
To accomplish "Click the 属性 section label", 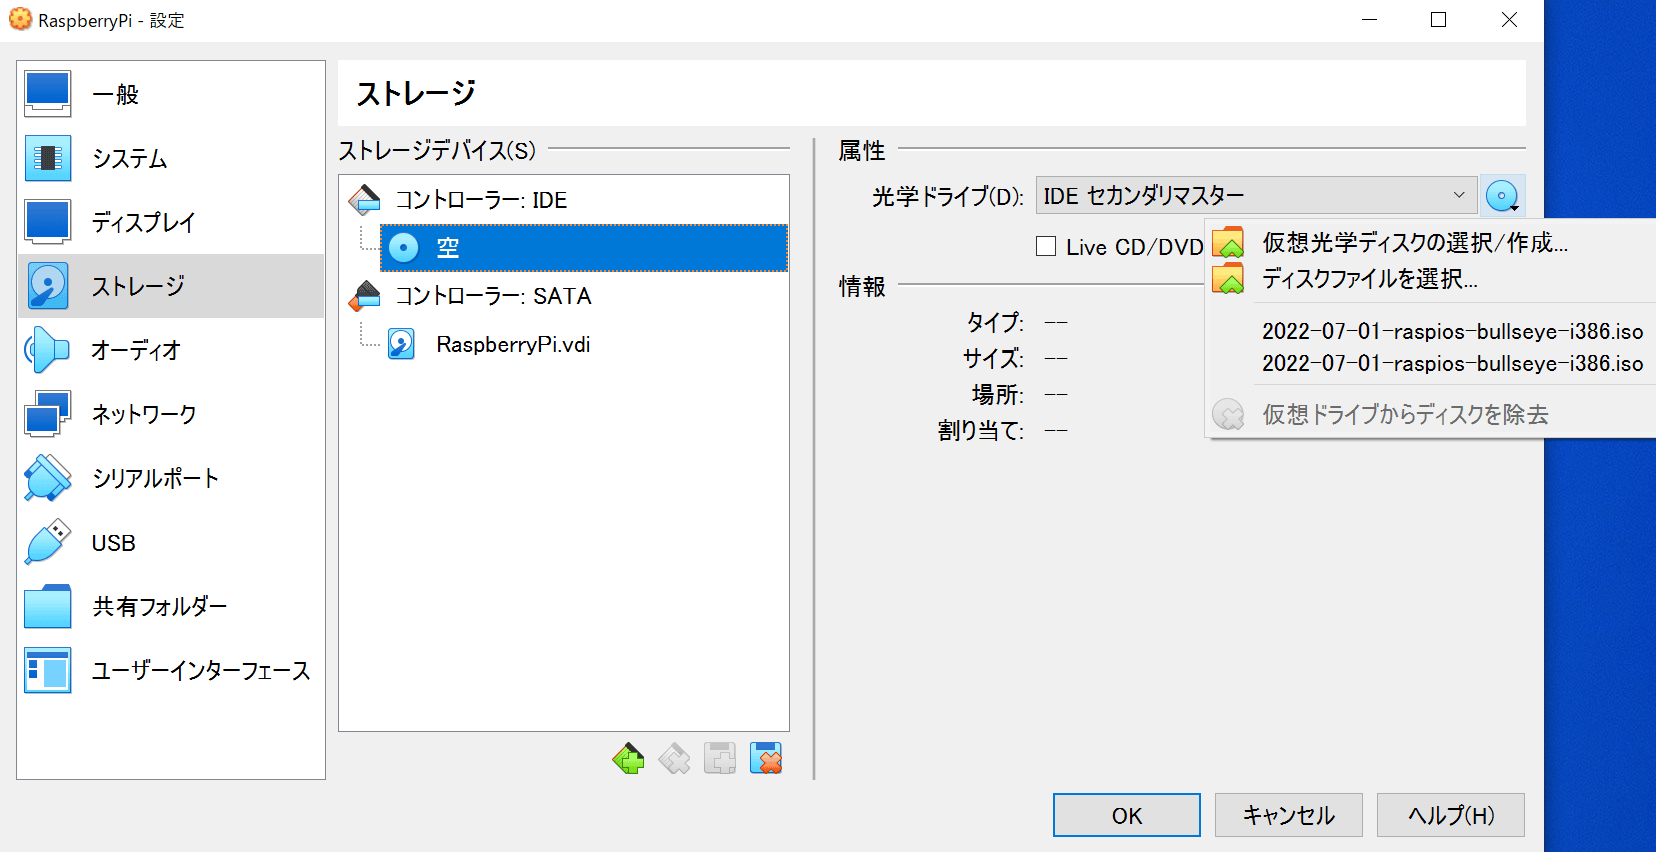I will coord(862,150).
